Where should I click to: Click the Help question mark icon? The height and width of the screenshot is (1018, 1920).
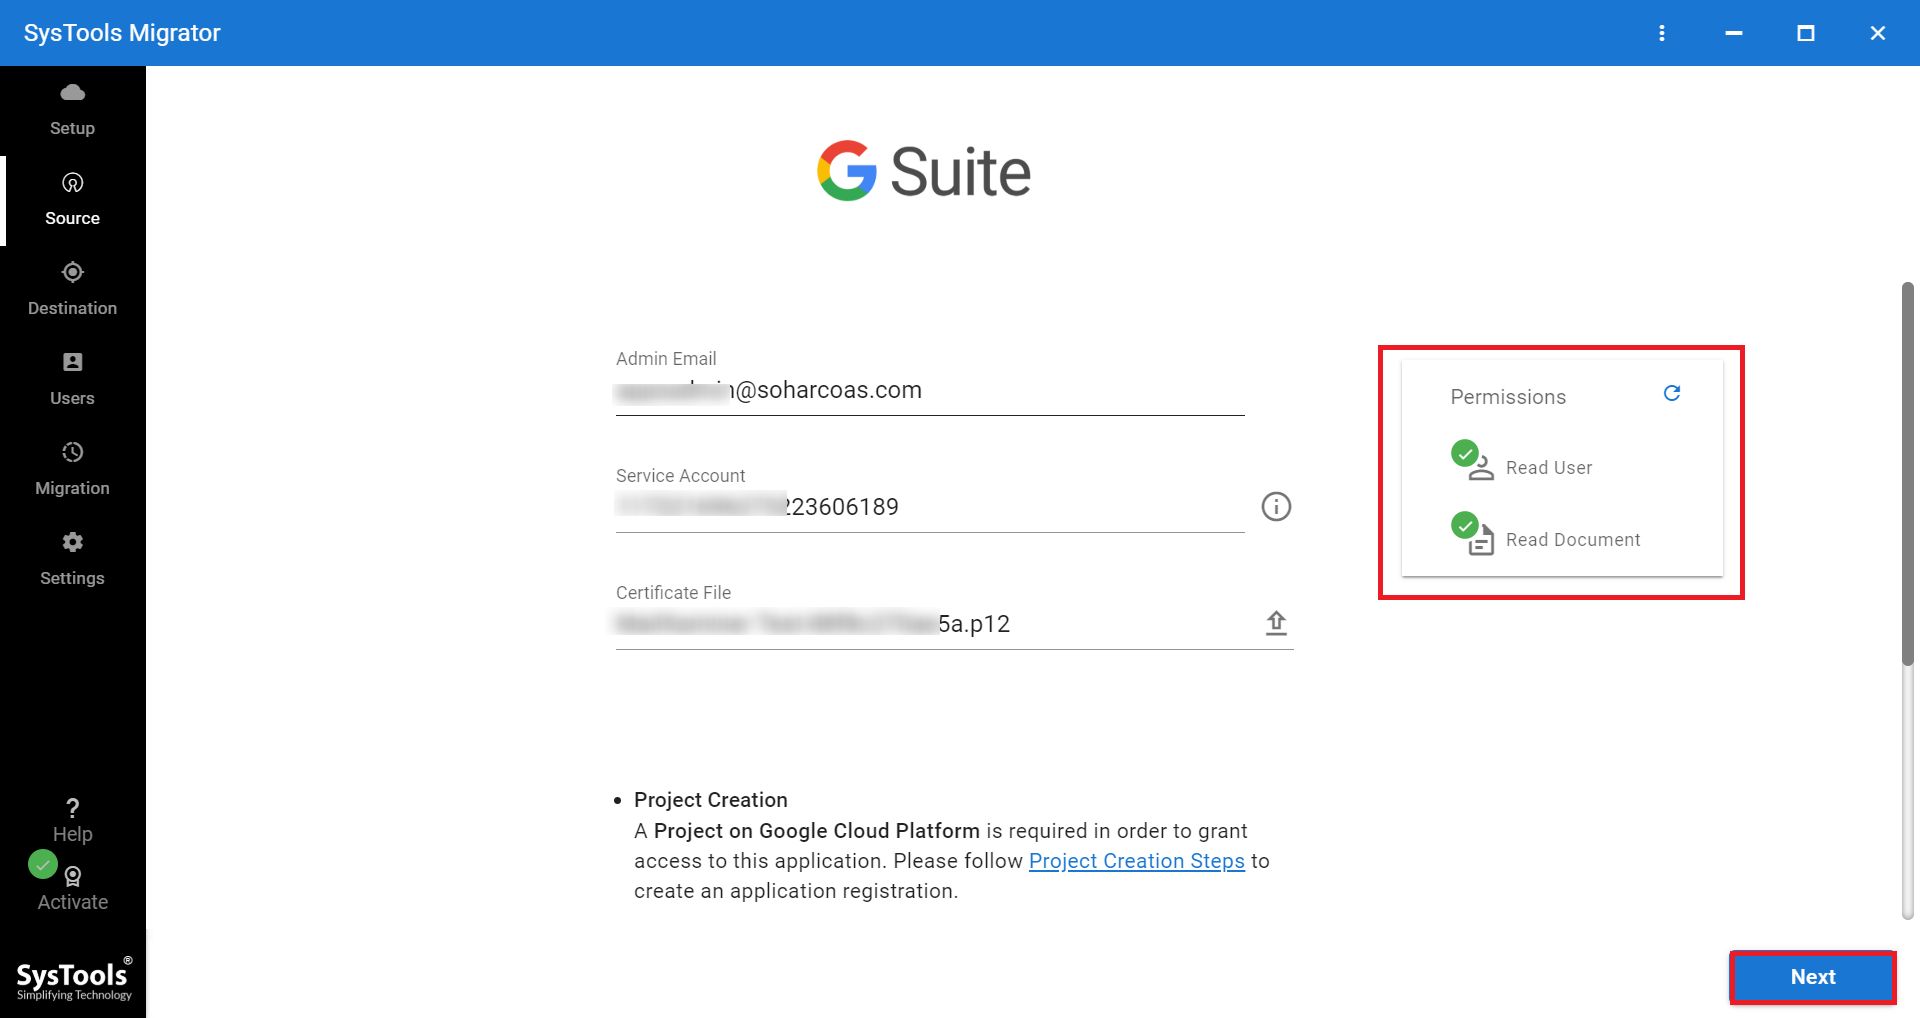coord(71,808)
